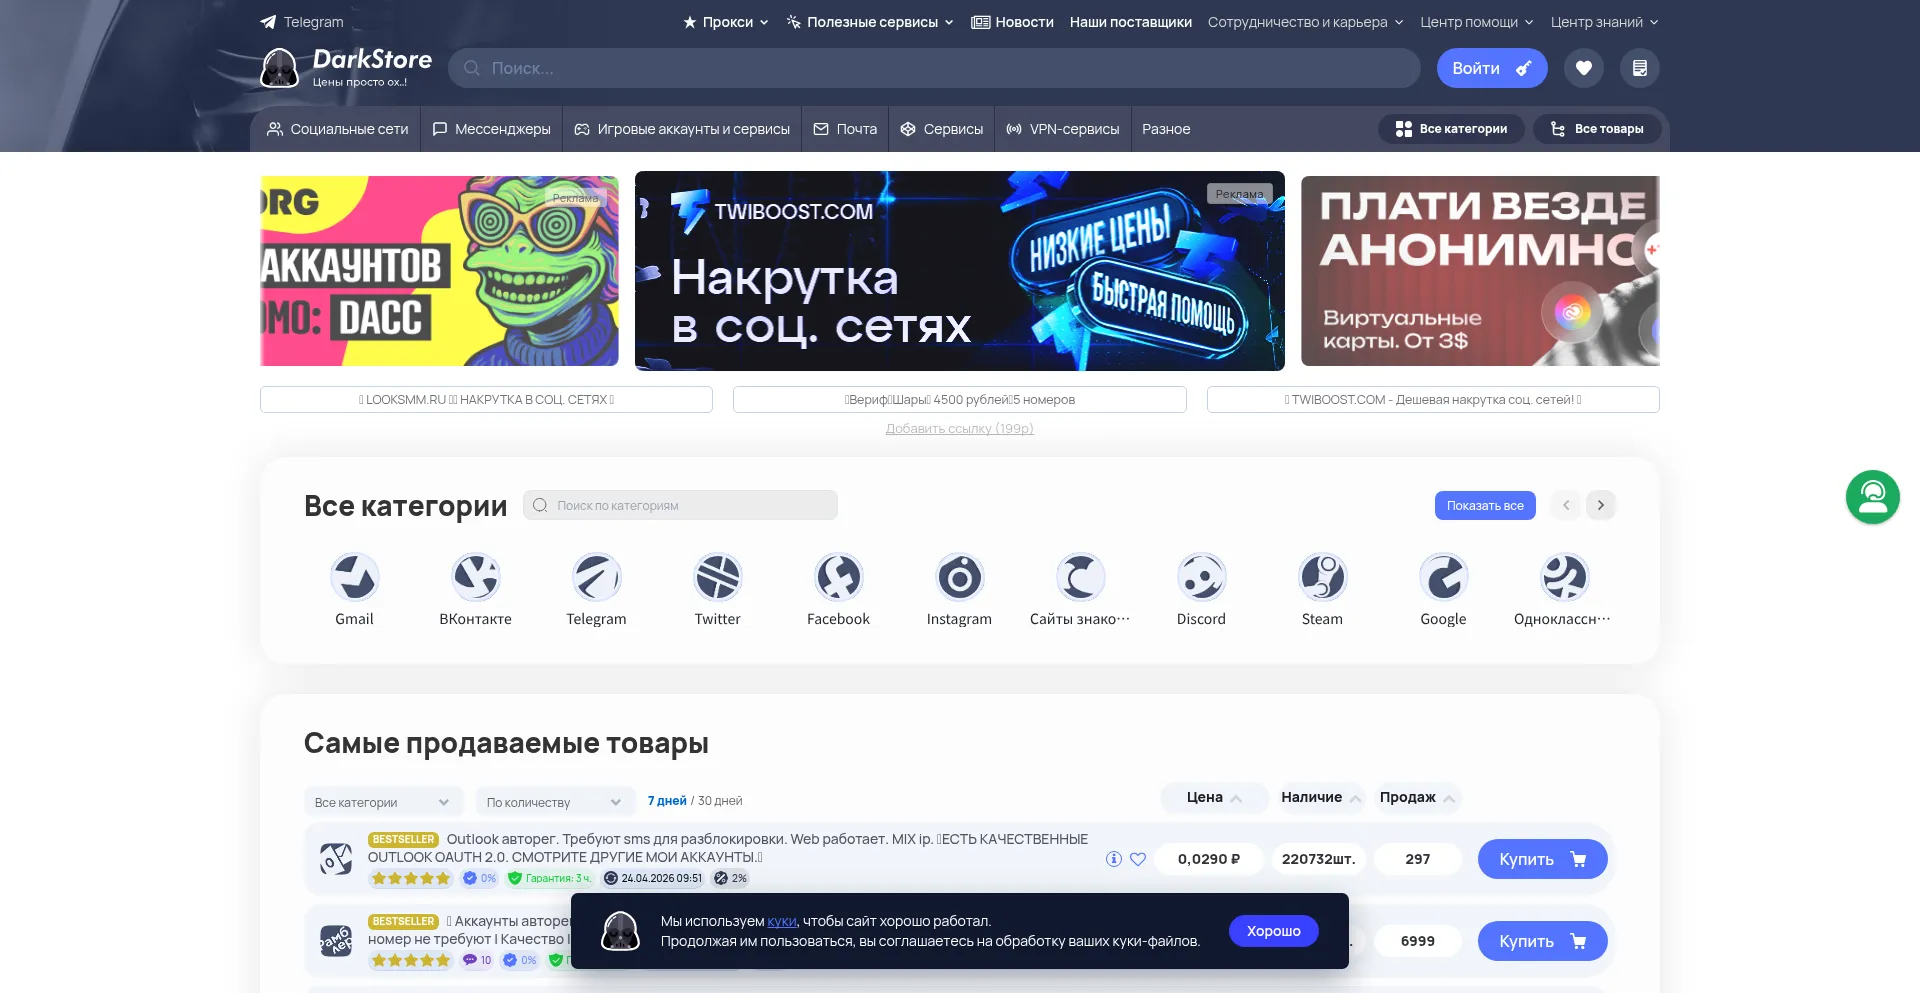Open the Сервисы category tab
1920x993 pixels.
click(x=942, y=129)
